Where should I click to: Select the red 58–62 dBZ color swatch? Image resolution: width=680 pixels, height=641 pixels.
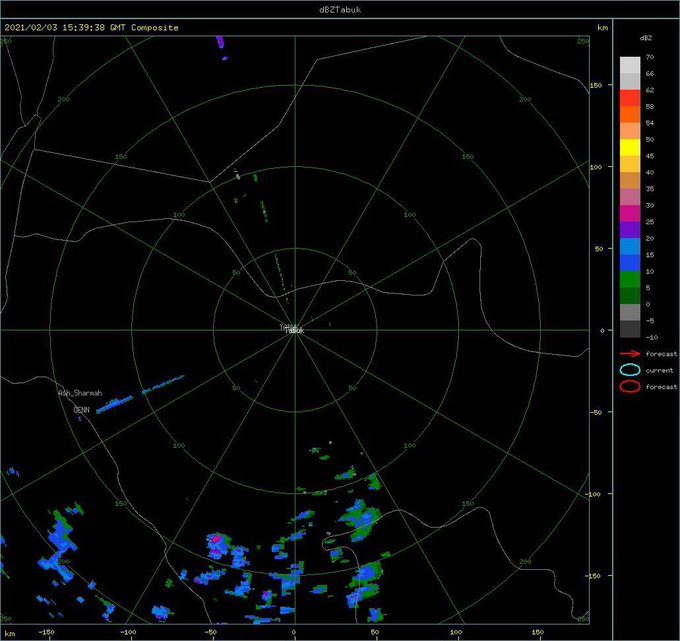pos(630,98)
